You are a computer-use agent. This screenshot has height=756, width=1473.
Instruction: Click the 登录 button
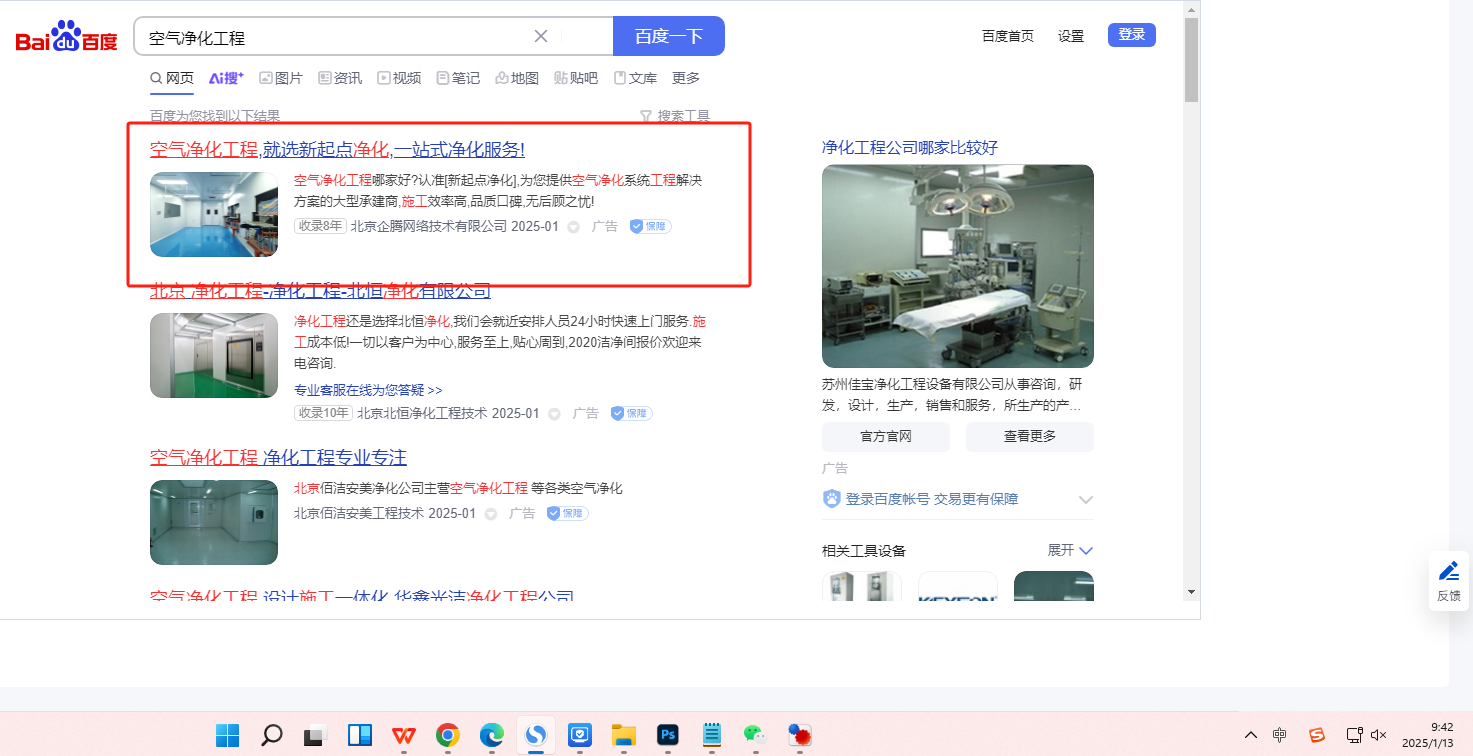tap(1132, 35)
